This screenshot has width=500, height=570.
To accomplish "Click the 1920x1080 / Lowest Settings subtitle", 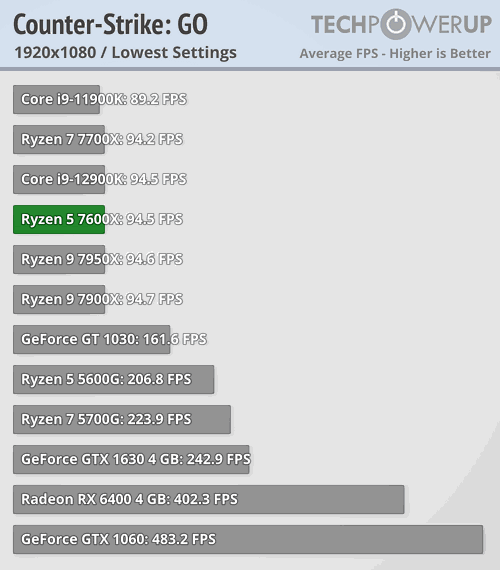I will 125,53.
